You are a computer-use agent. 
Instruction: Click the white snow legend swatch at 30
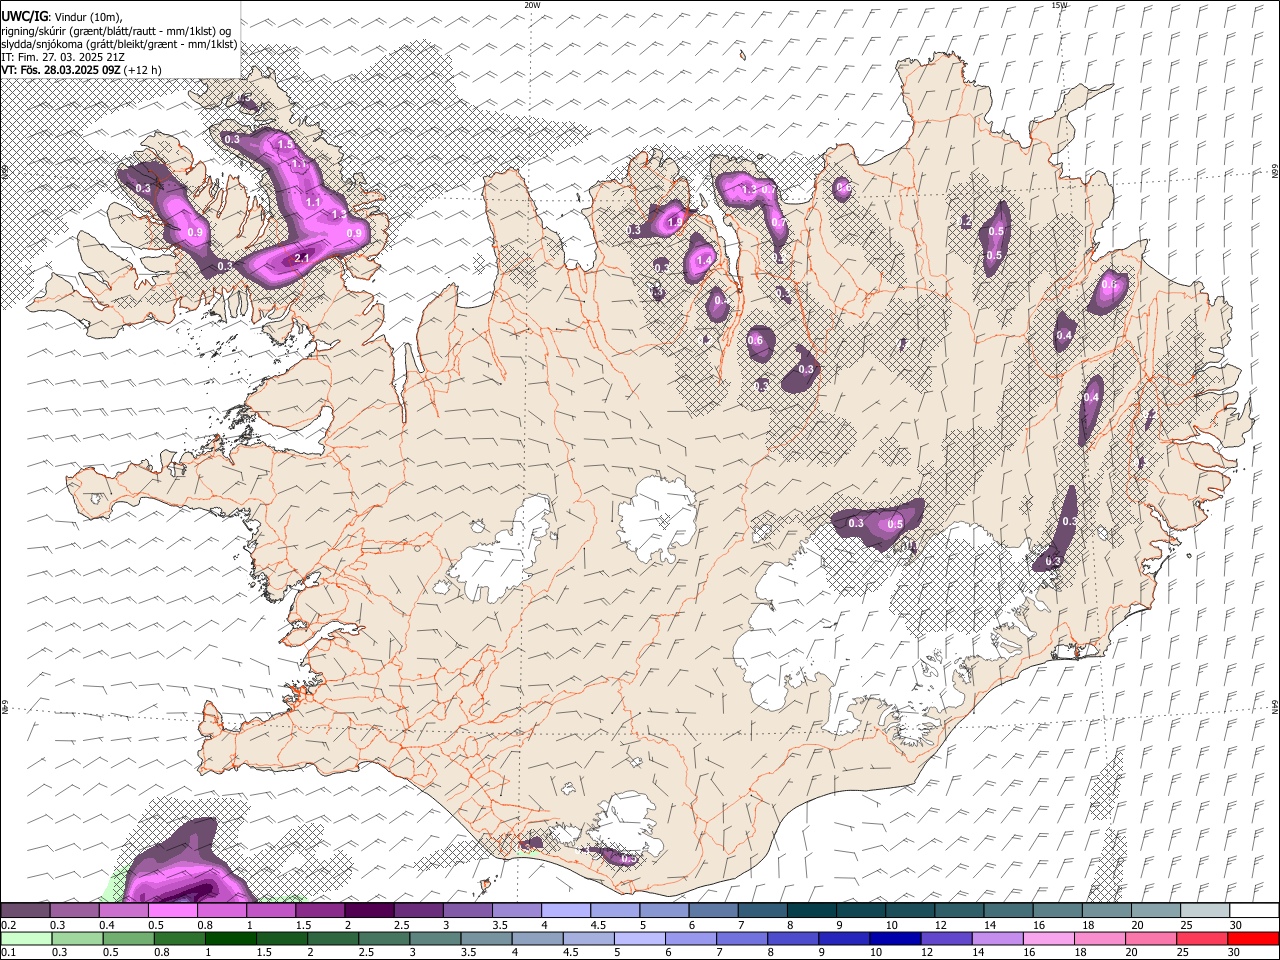(1253, 910)
